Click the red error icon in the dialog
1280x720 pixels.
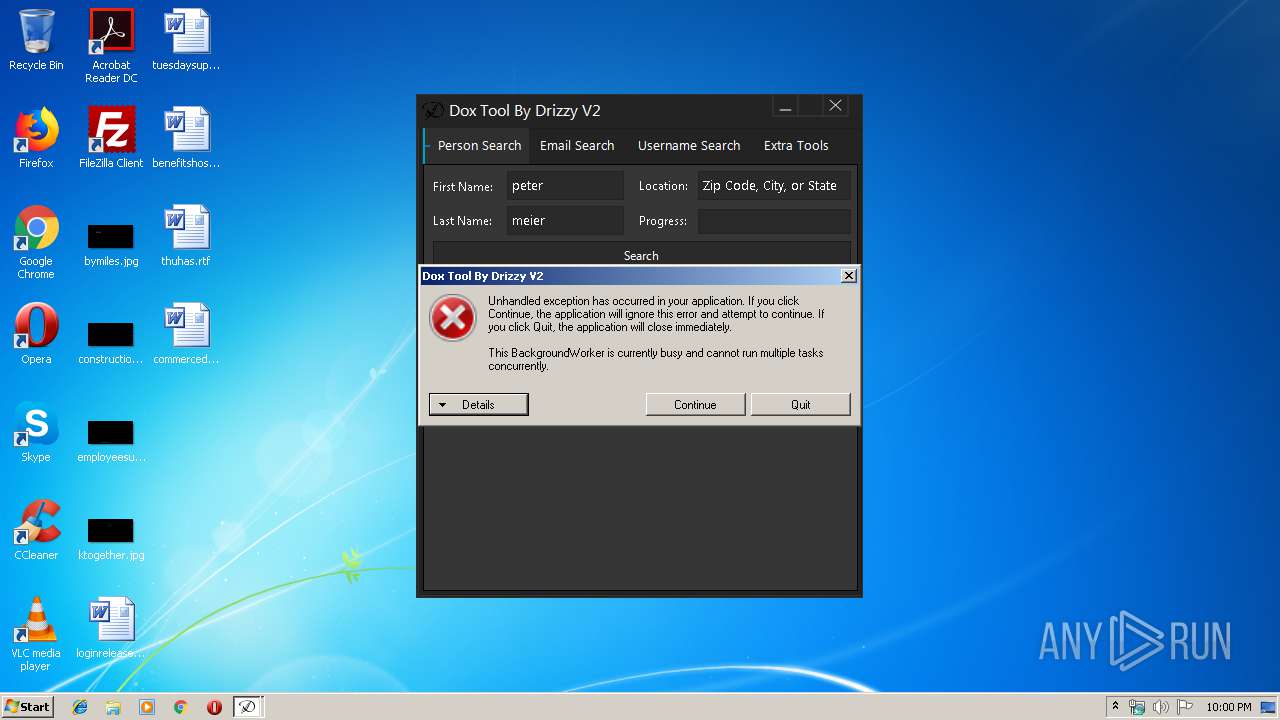(x=452, y=318)
